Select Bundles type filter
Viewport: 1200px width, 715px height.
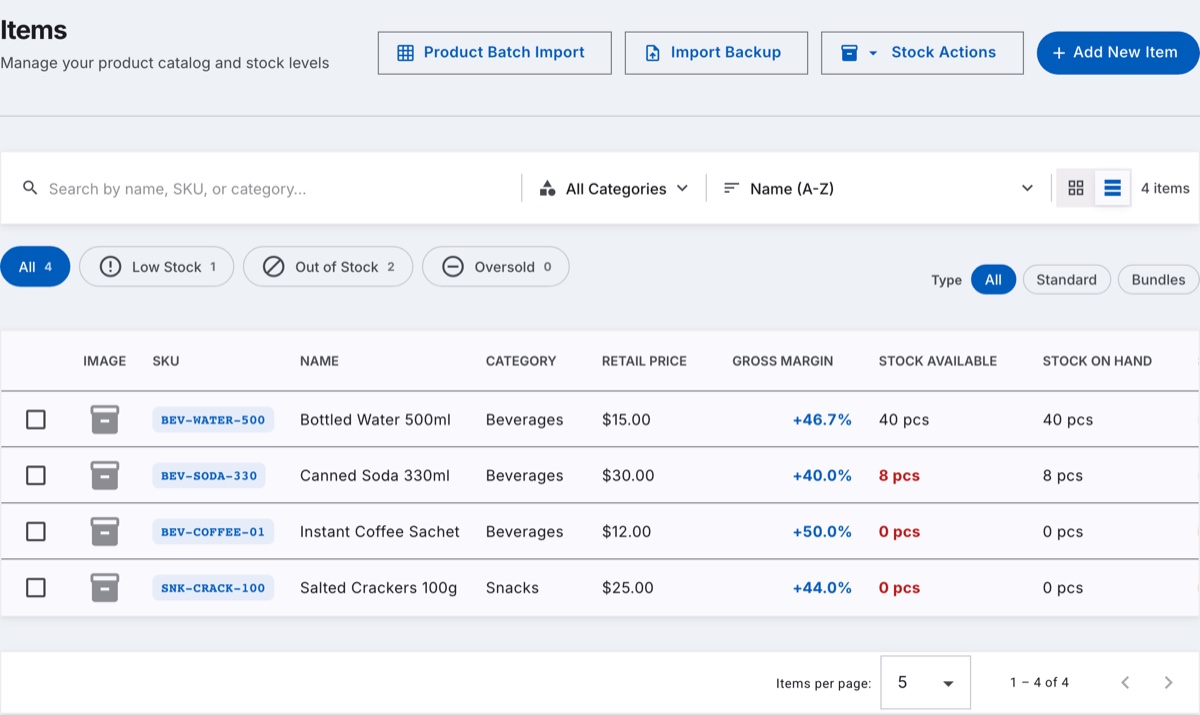(1158, 280)
